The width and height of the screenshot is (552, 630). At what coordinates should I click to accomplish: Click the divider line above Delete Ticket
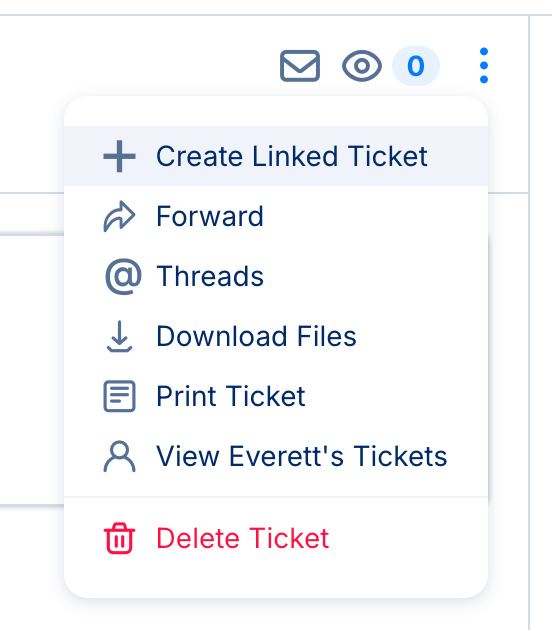pos(276,497)
